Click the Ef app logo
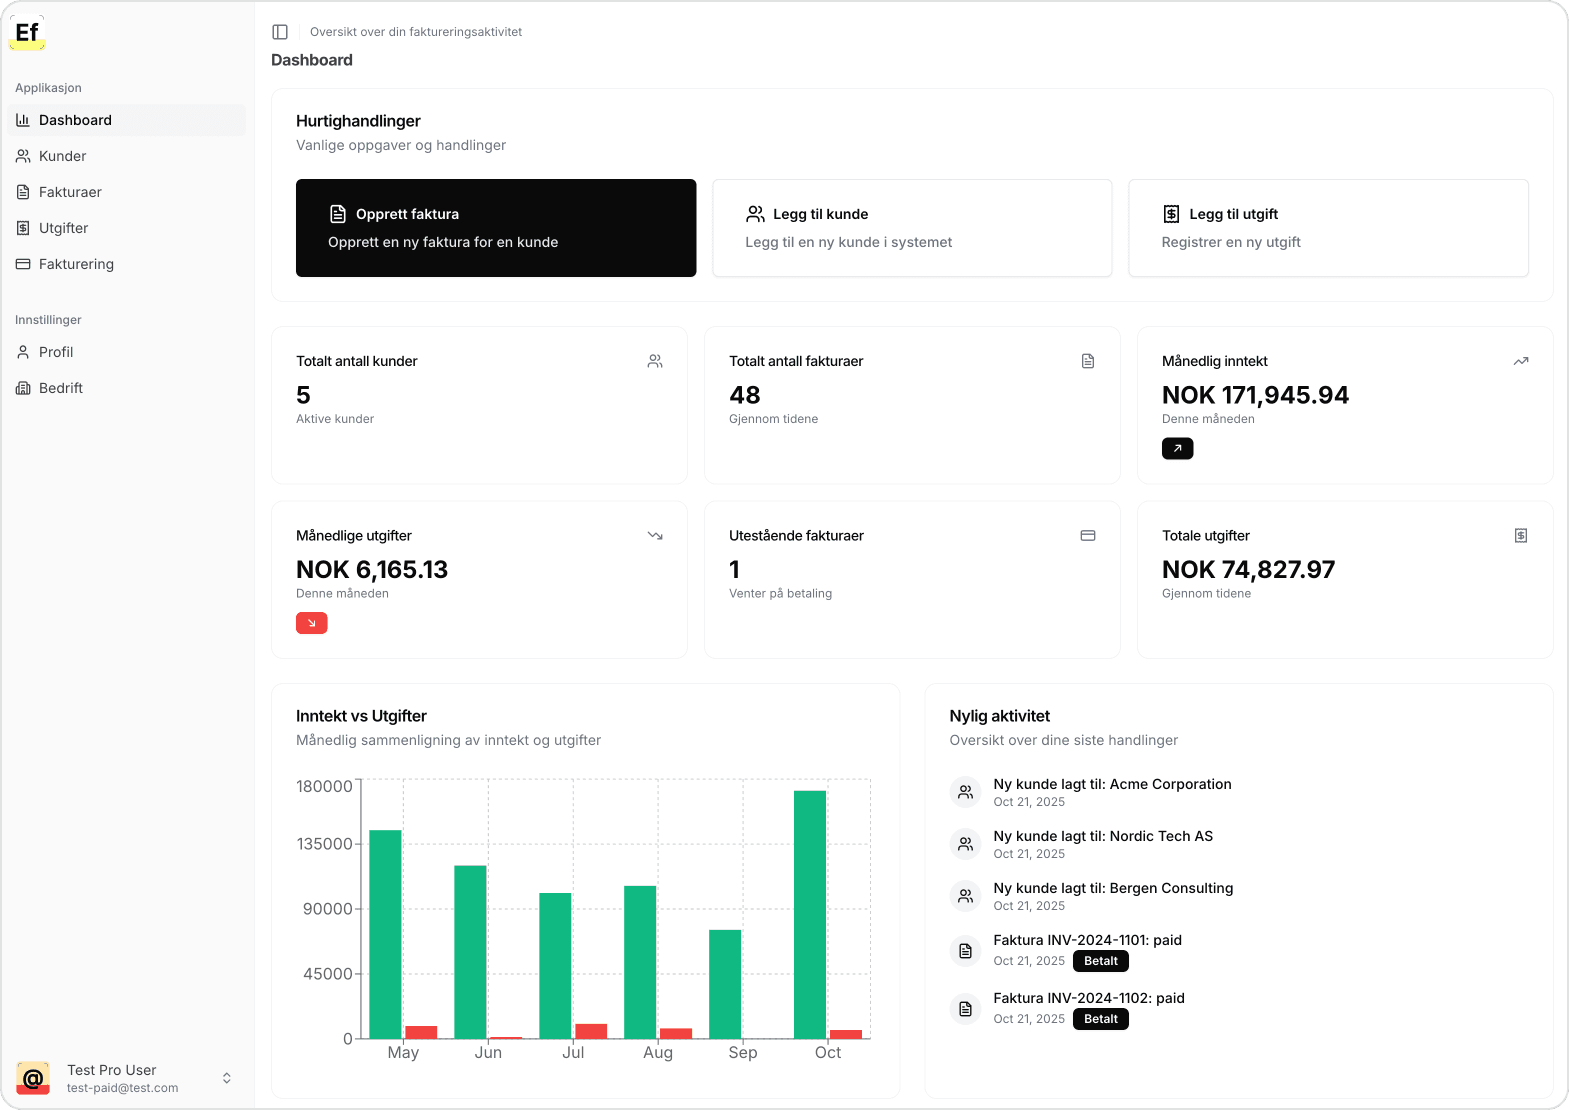1569x1110 pixels. pyautogui.click(x=28, y=33)
